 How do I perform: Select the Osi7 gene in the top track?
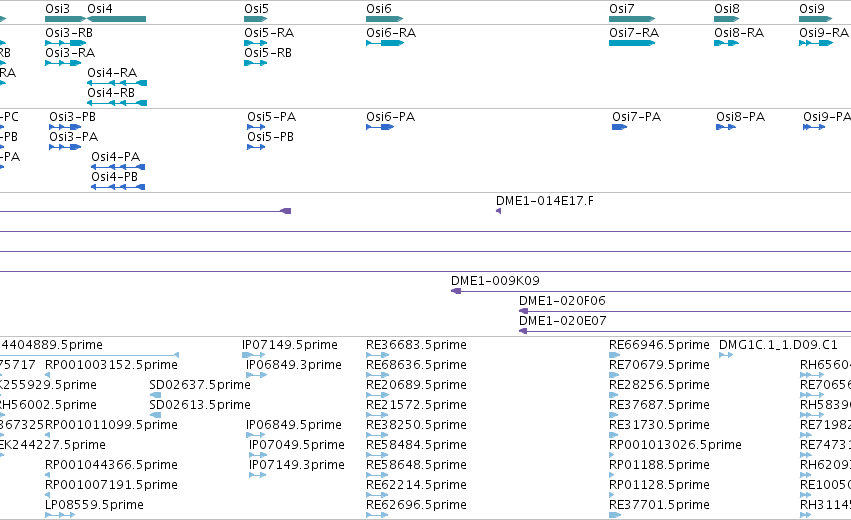pyautogui.click(x=632, y=19)
